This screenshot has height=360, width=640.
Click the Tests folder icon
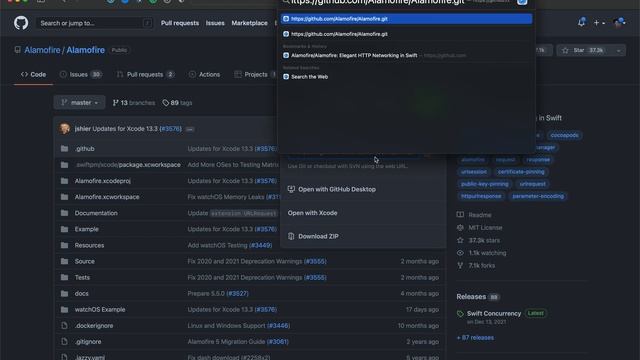click(64, 277)
